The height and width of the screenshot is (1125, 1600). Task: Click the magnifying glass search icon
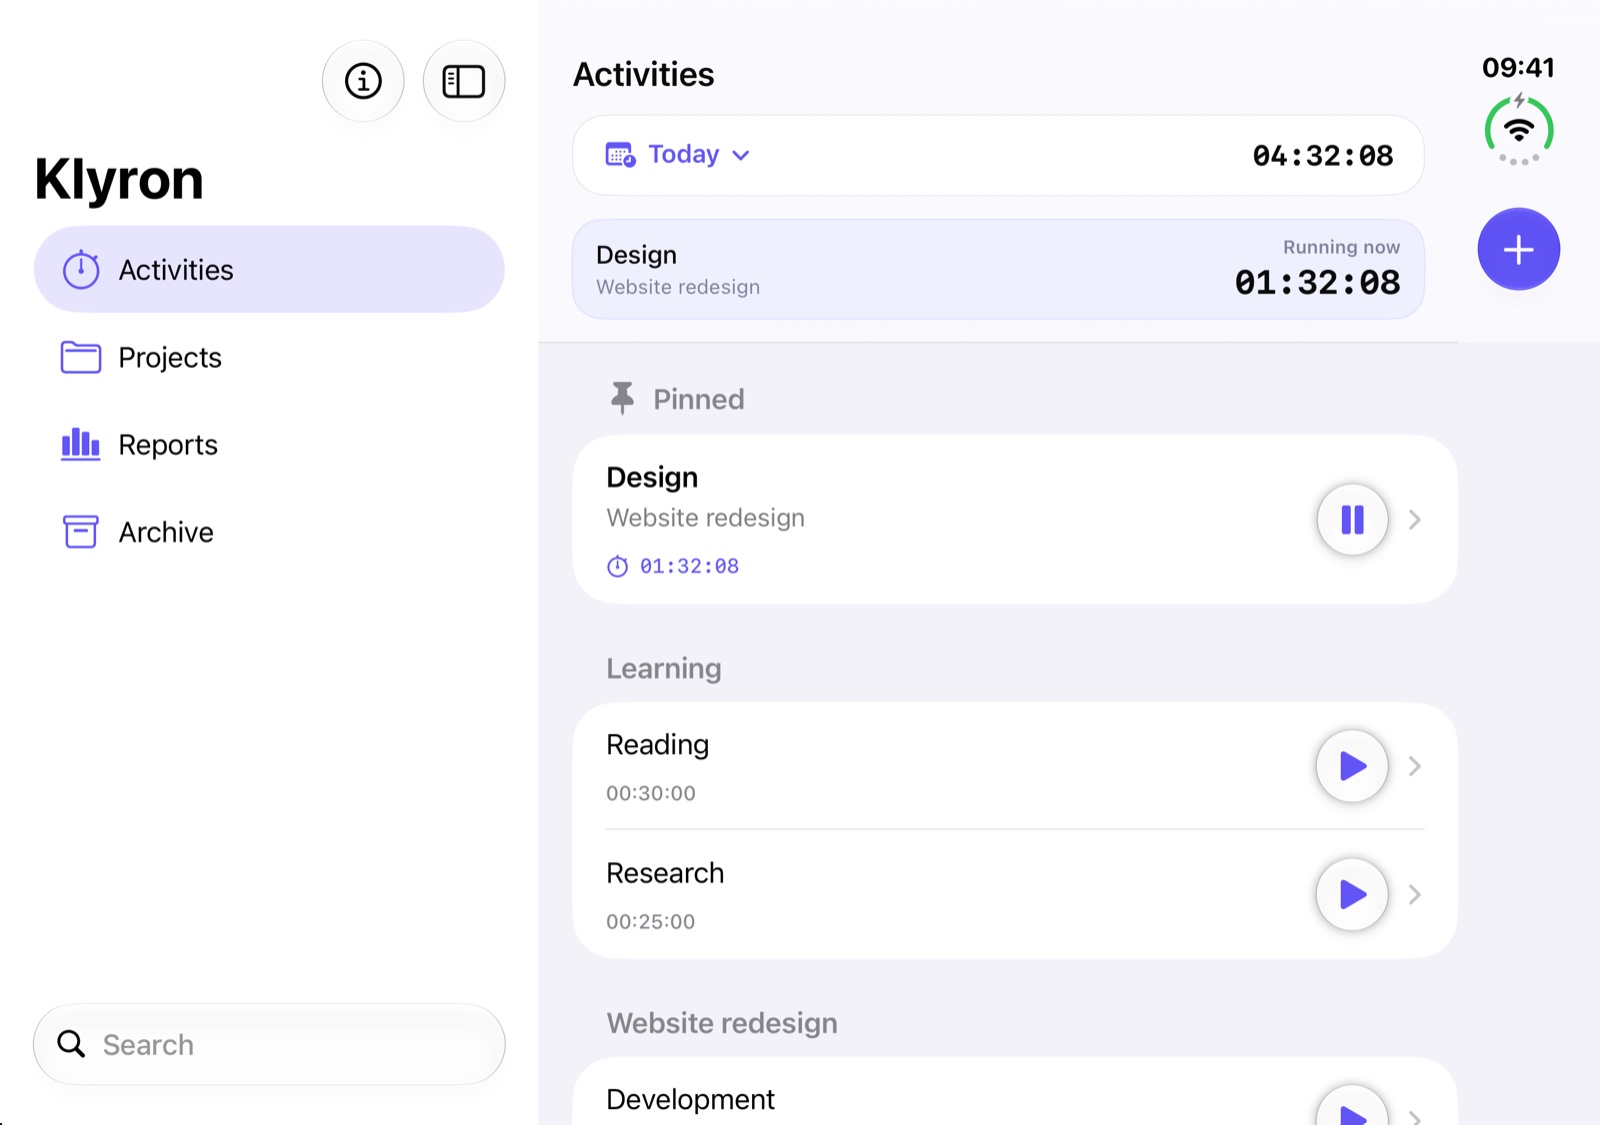coord(71,1044)
